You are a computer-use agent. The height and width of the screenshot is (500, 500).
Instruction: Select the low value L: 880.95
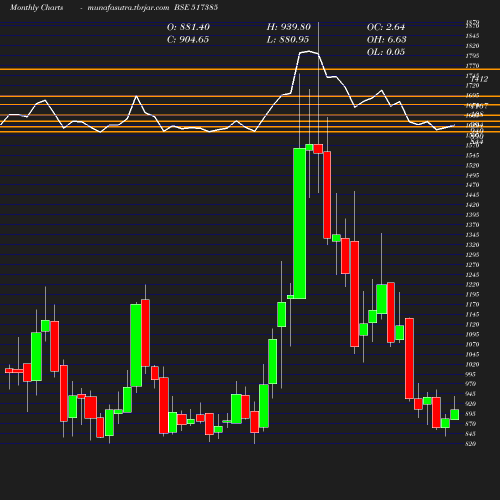click(288, 40)
